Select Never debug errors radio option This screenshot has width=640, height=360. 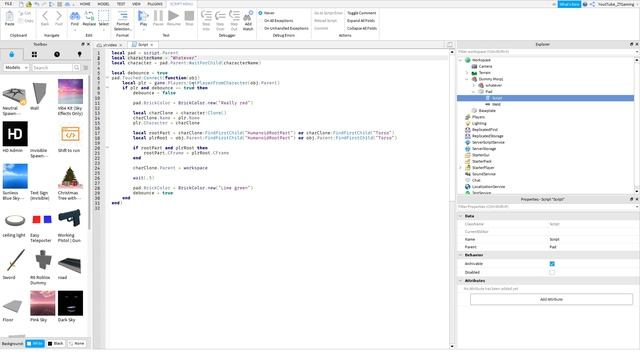pos(260,13)
